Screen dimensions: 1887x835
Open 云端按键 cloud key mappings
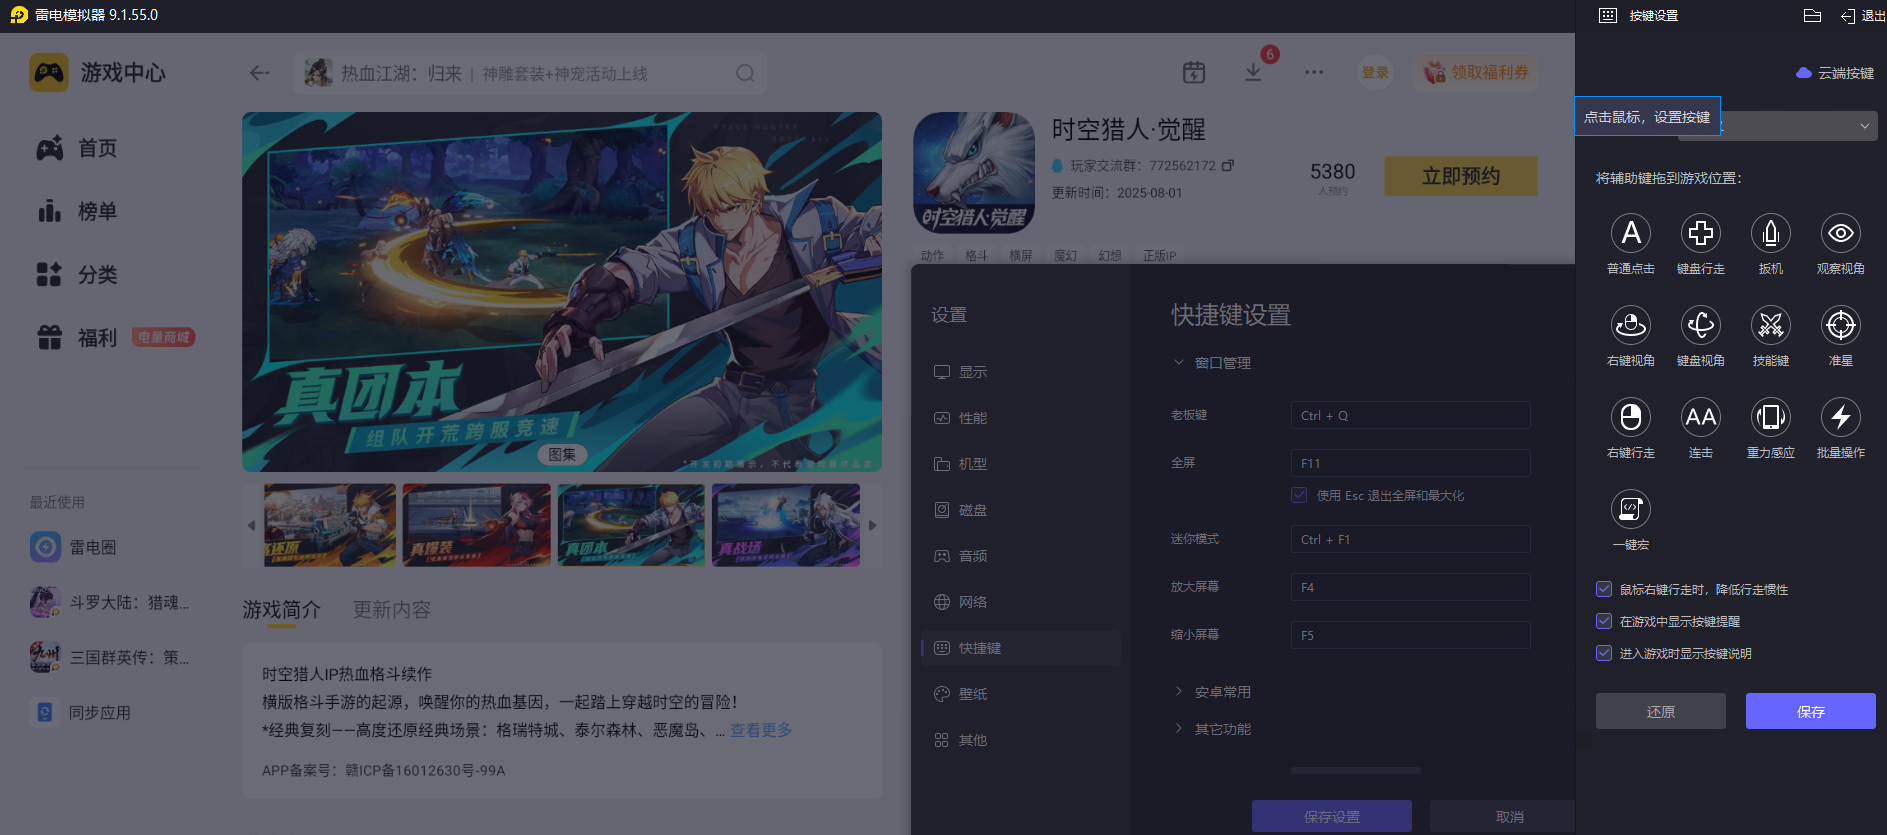(1835, 73)
